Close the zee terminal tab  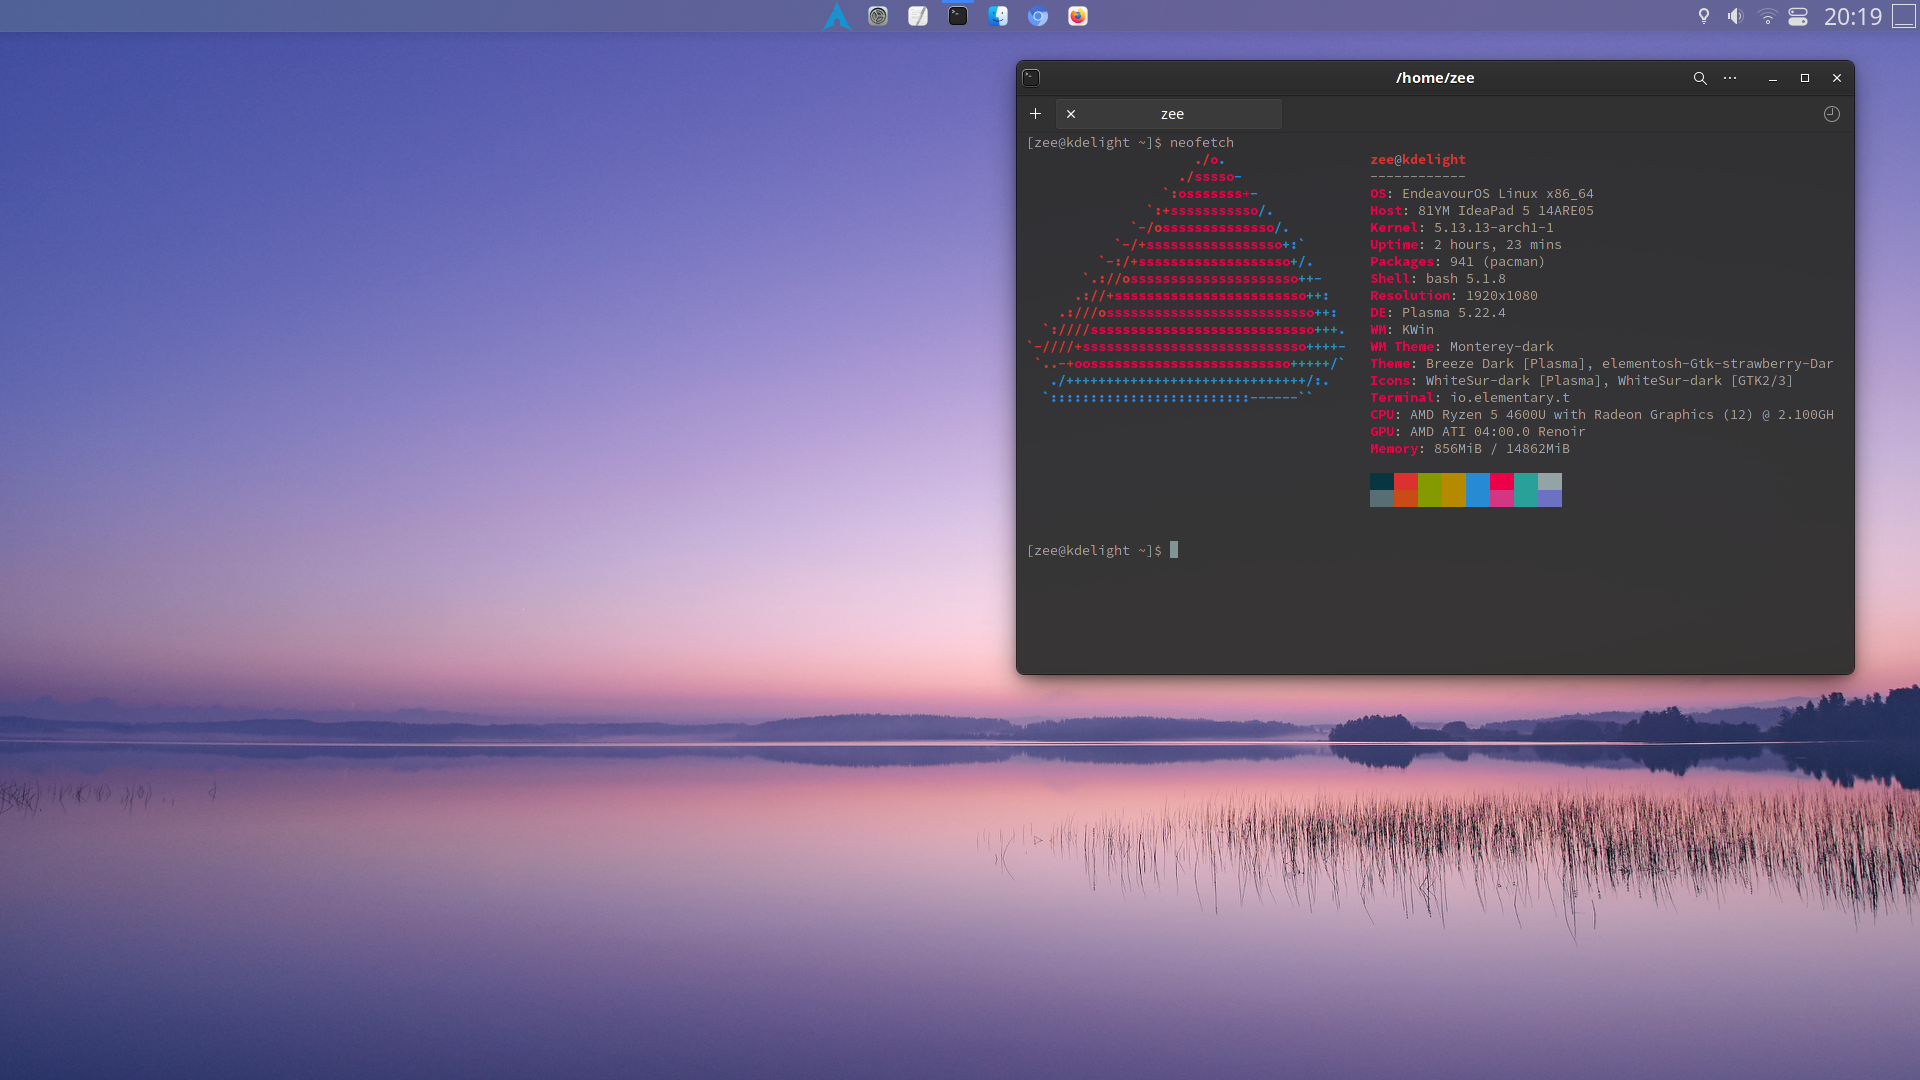point(1071,114)
